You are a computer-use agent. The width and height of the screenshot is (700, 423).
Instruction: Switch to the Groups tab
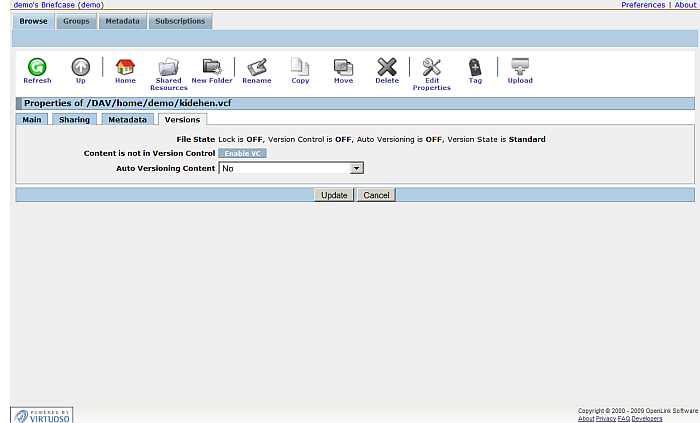coord(75,21)
